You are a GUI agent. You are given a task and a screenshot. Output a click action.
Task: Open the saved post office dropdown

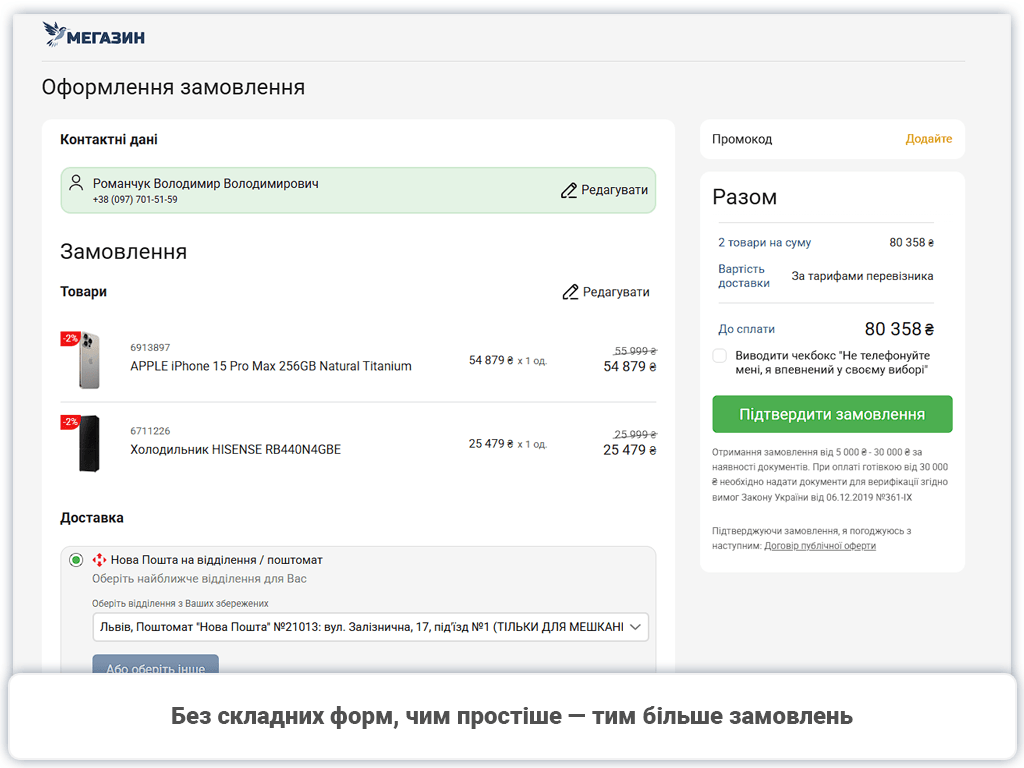(x=370, y=627)
